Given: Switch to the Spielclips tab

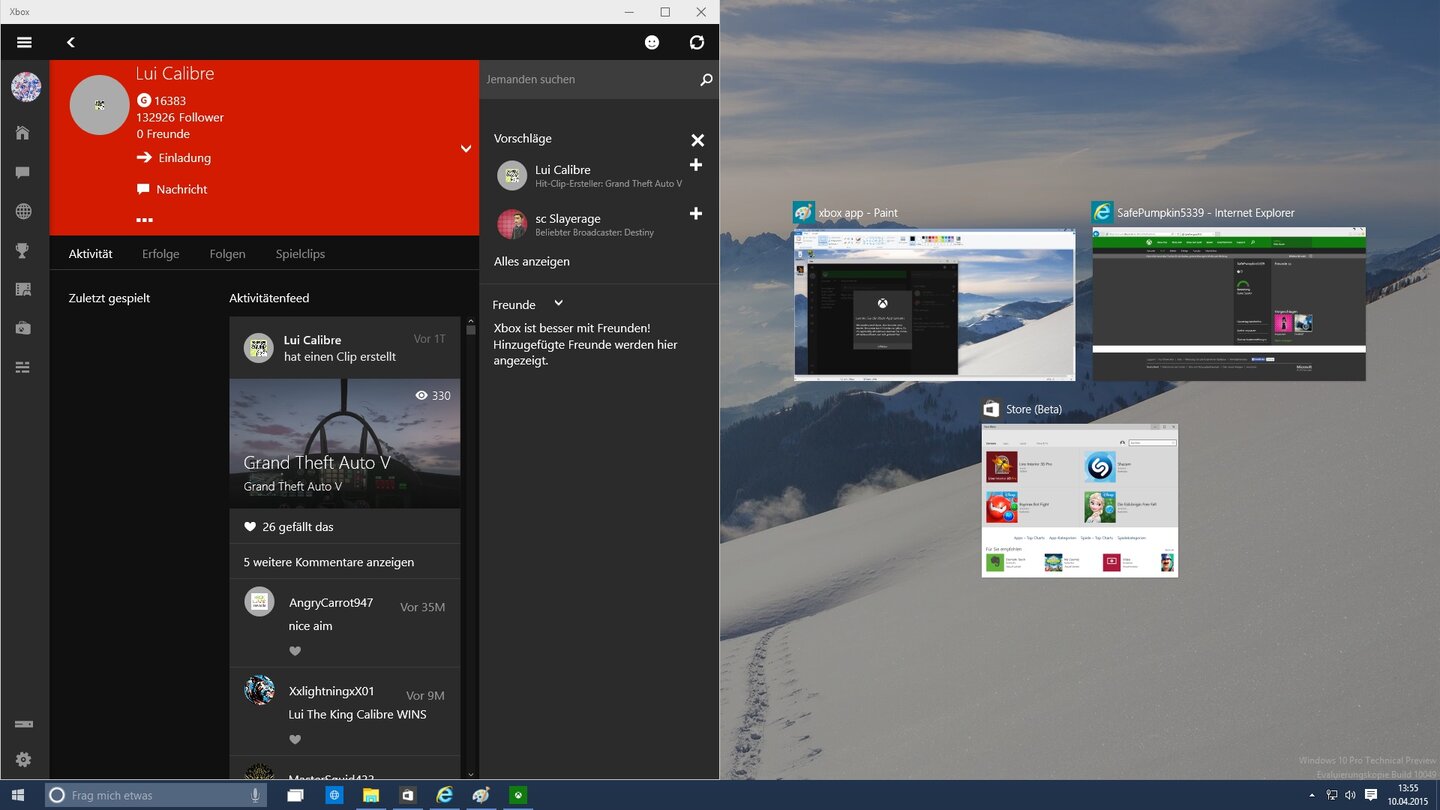Looking at the screenshot, I should tap(300, 254).
